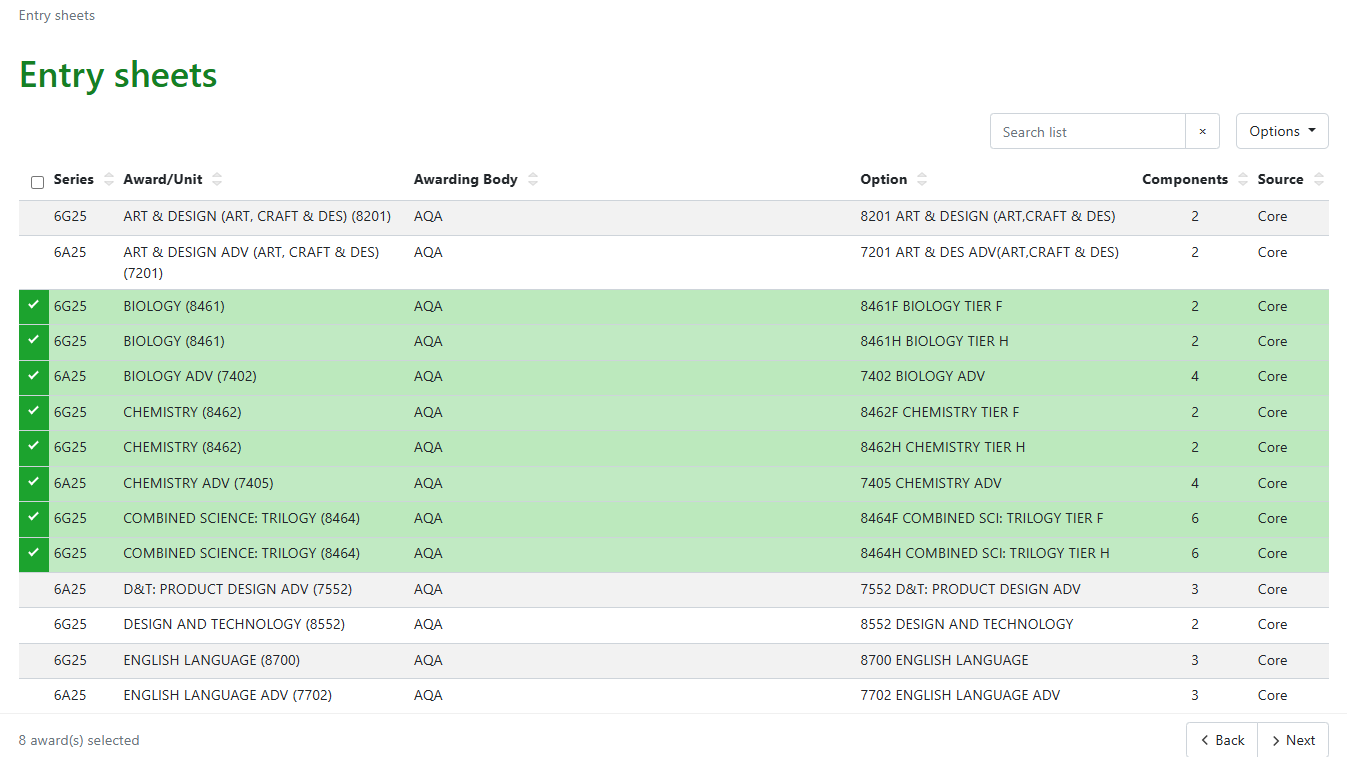Clear the search list field with the x button
1347x757 pixels.
pyautogui.click(x=1202, y=131)
